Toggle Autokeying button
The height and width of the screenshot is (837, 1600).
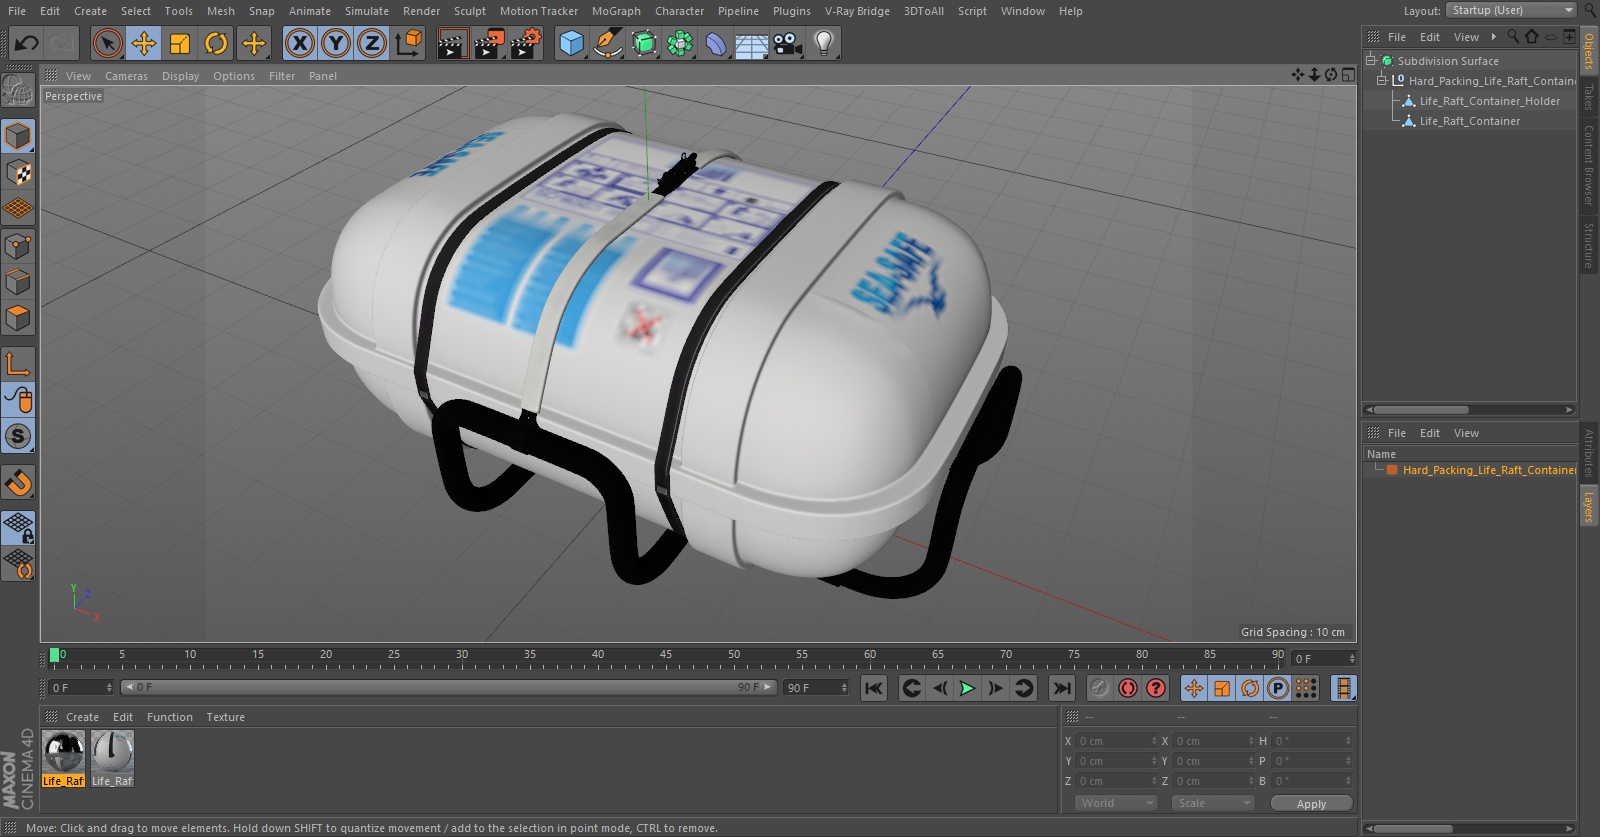point(1127,688)
